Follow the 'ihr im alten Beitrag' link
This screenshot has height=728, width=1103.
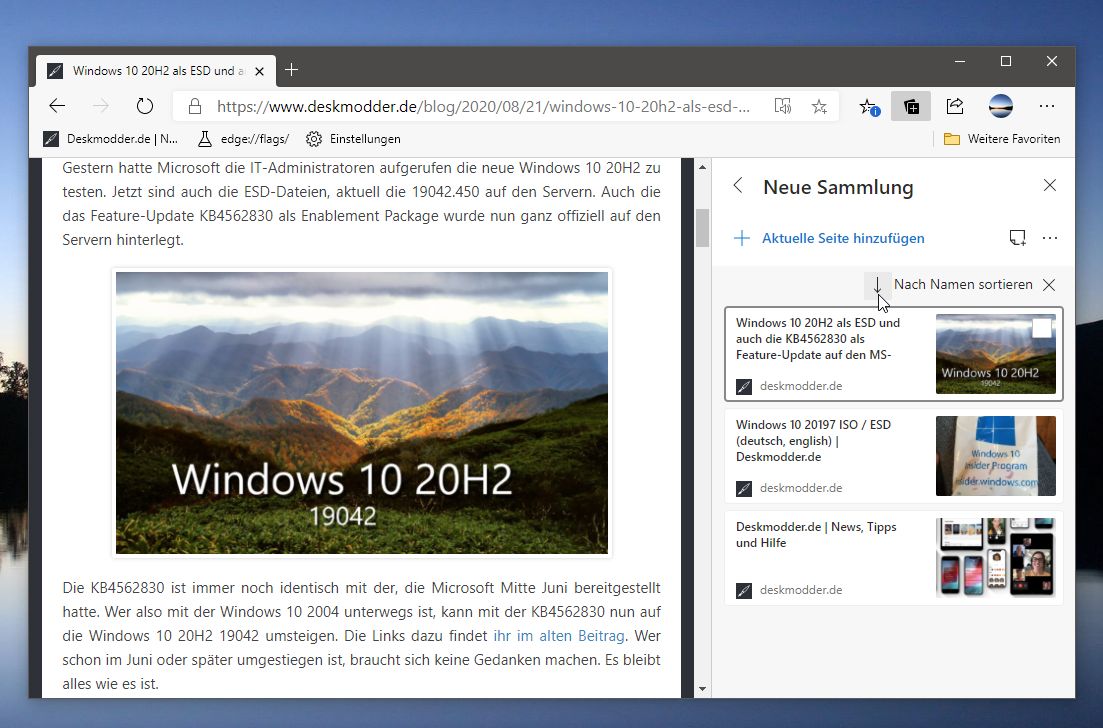click(559, 636)
